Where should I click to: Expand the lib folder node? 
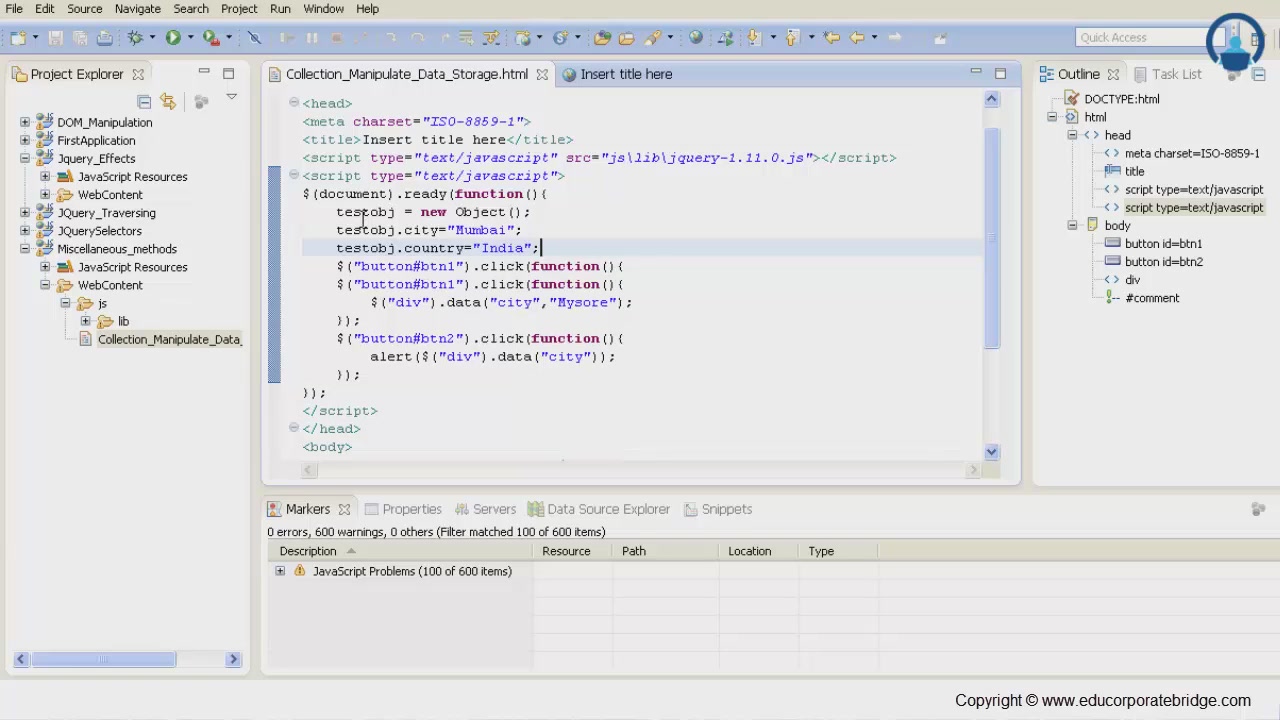[x=86, y=321]
